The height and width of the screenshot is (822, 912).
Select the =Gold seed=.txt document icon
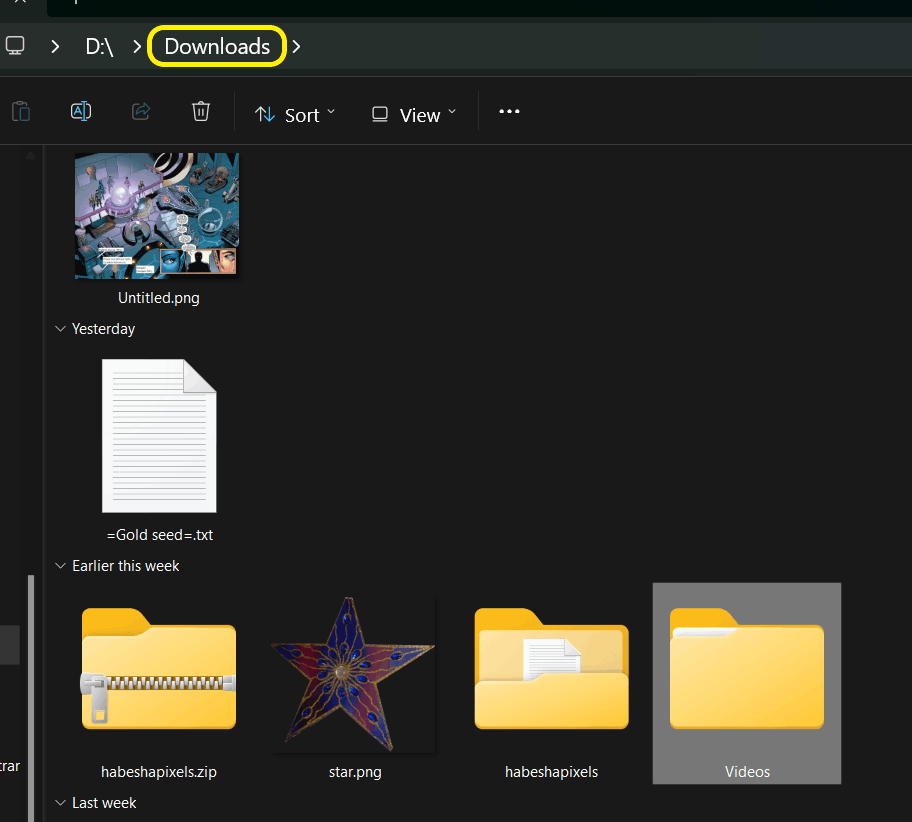coord(159,436)
